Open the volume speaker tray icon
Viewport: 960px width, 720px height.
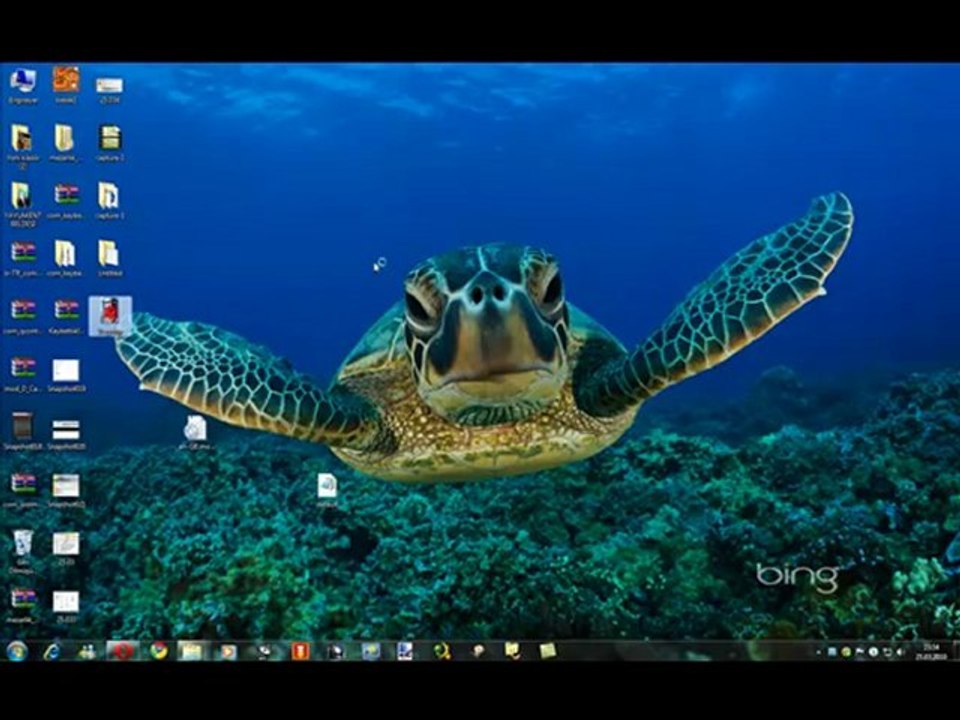click(x=899, y=653)
